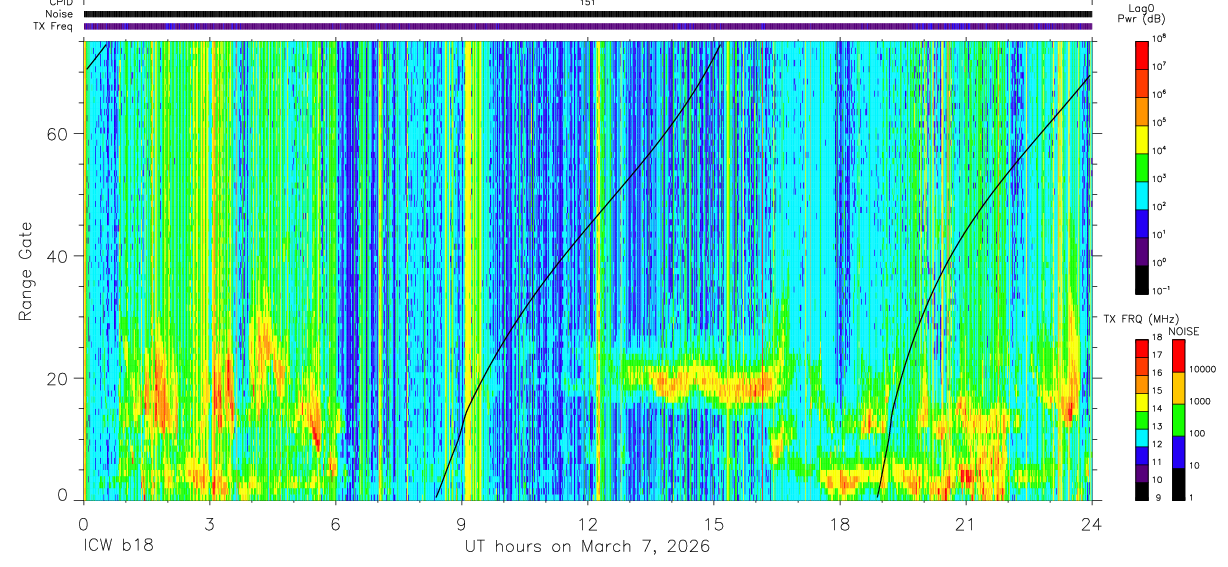Click the '10000' label on the NOISE scale
Viewport: 1228px width, 567px height.
[1203, 369]
